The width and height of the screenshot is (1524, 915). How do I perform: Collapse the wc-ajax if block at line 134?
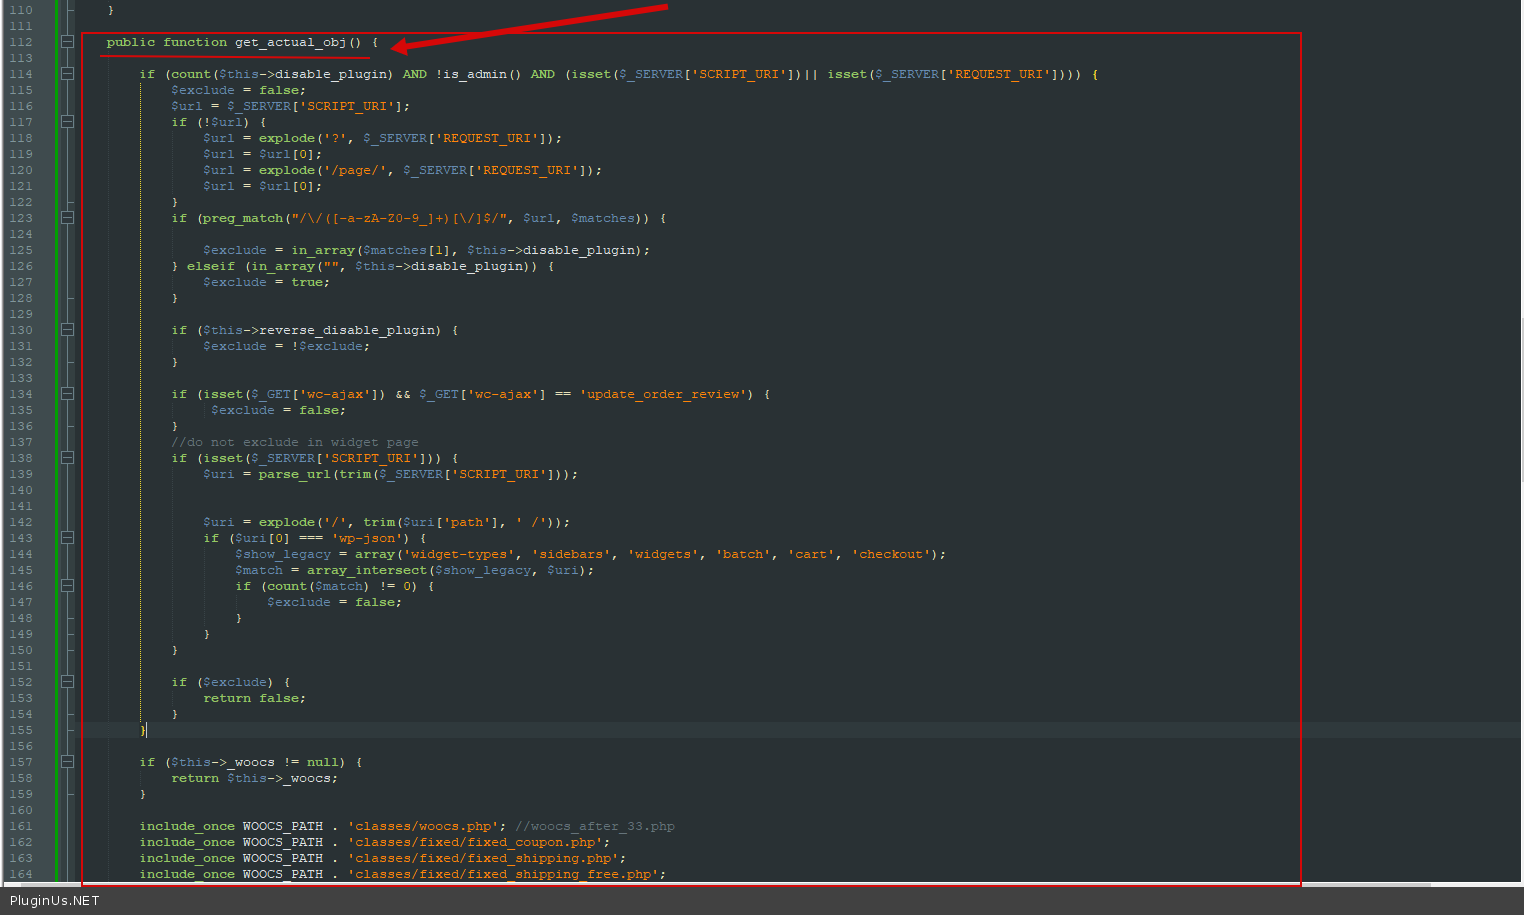[67, 394]
